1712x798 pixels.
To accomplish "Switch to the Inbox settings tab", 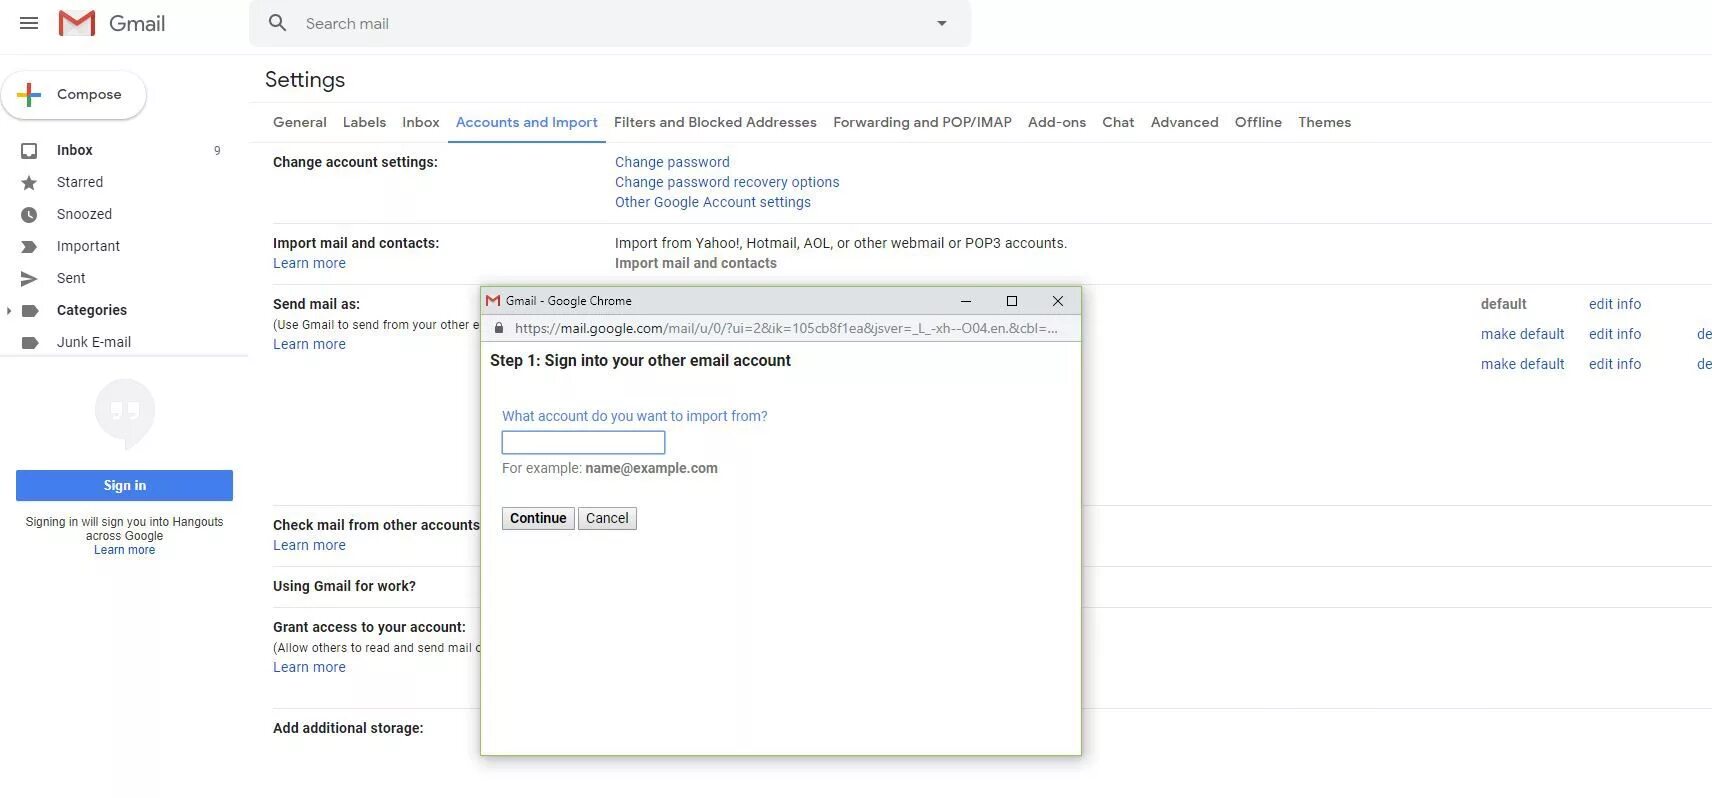I will click(x=420, y=122).
